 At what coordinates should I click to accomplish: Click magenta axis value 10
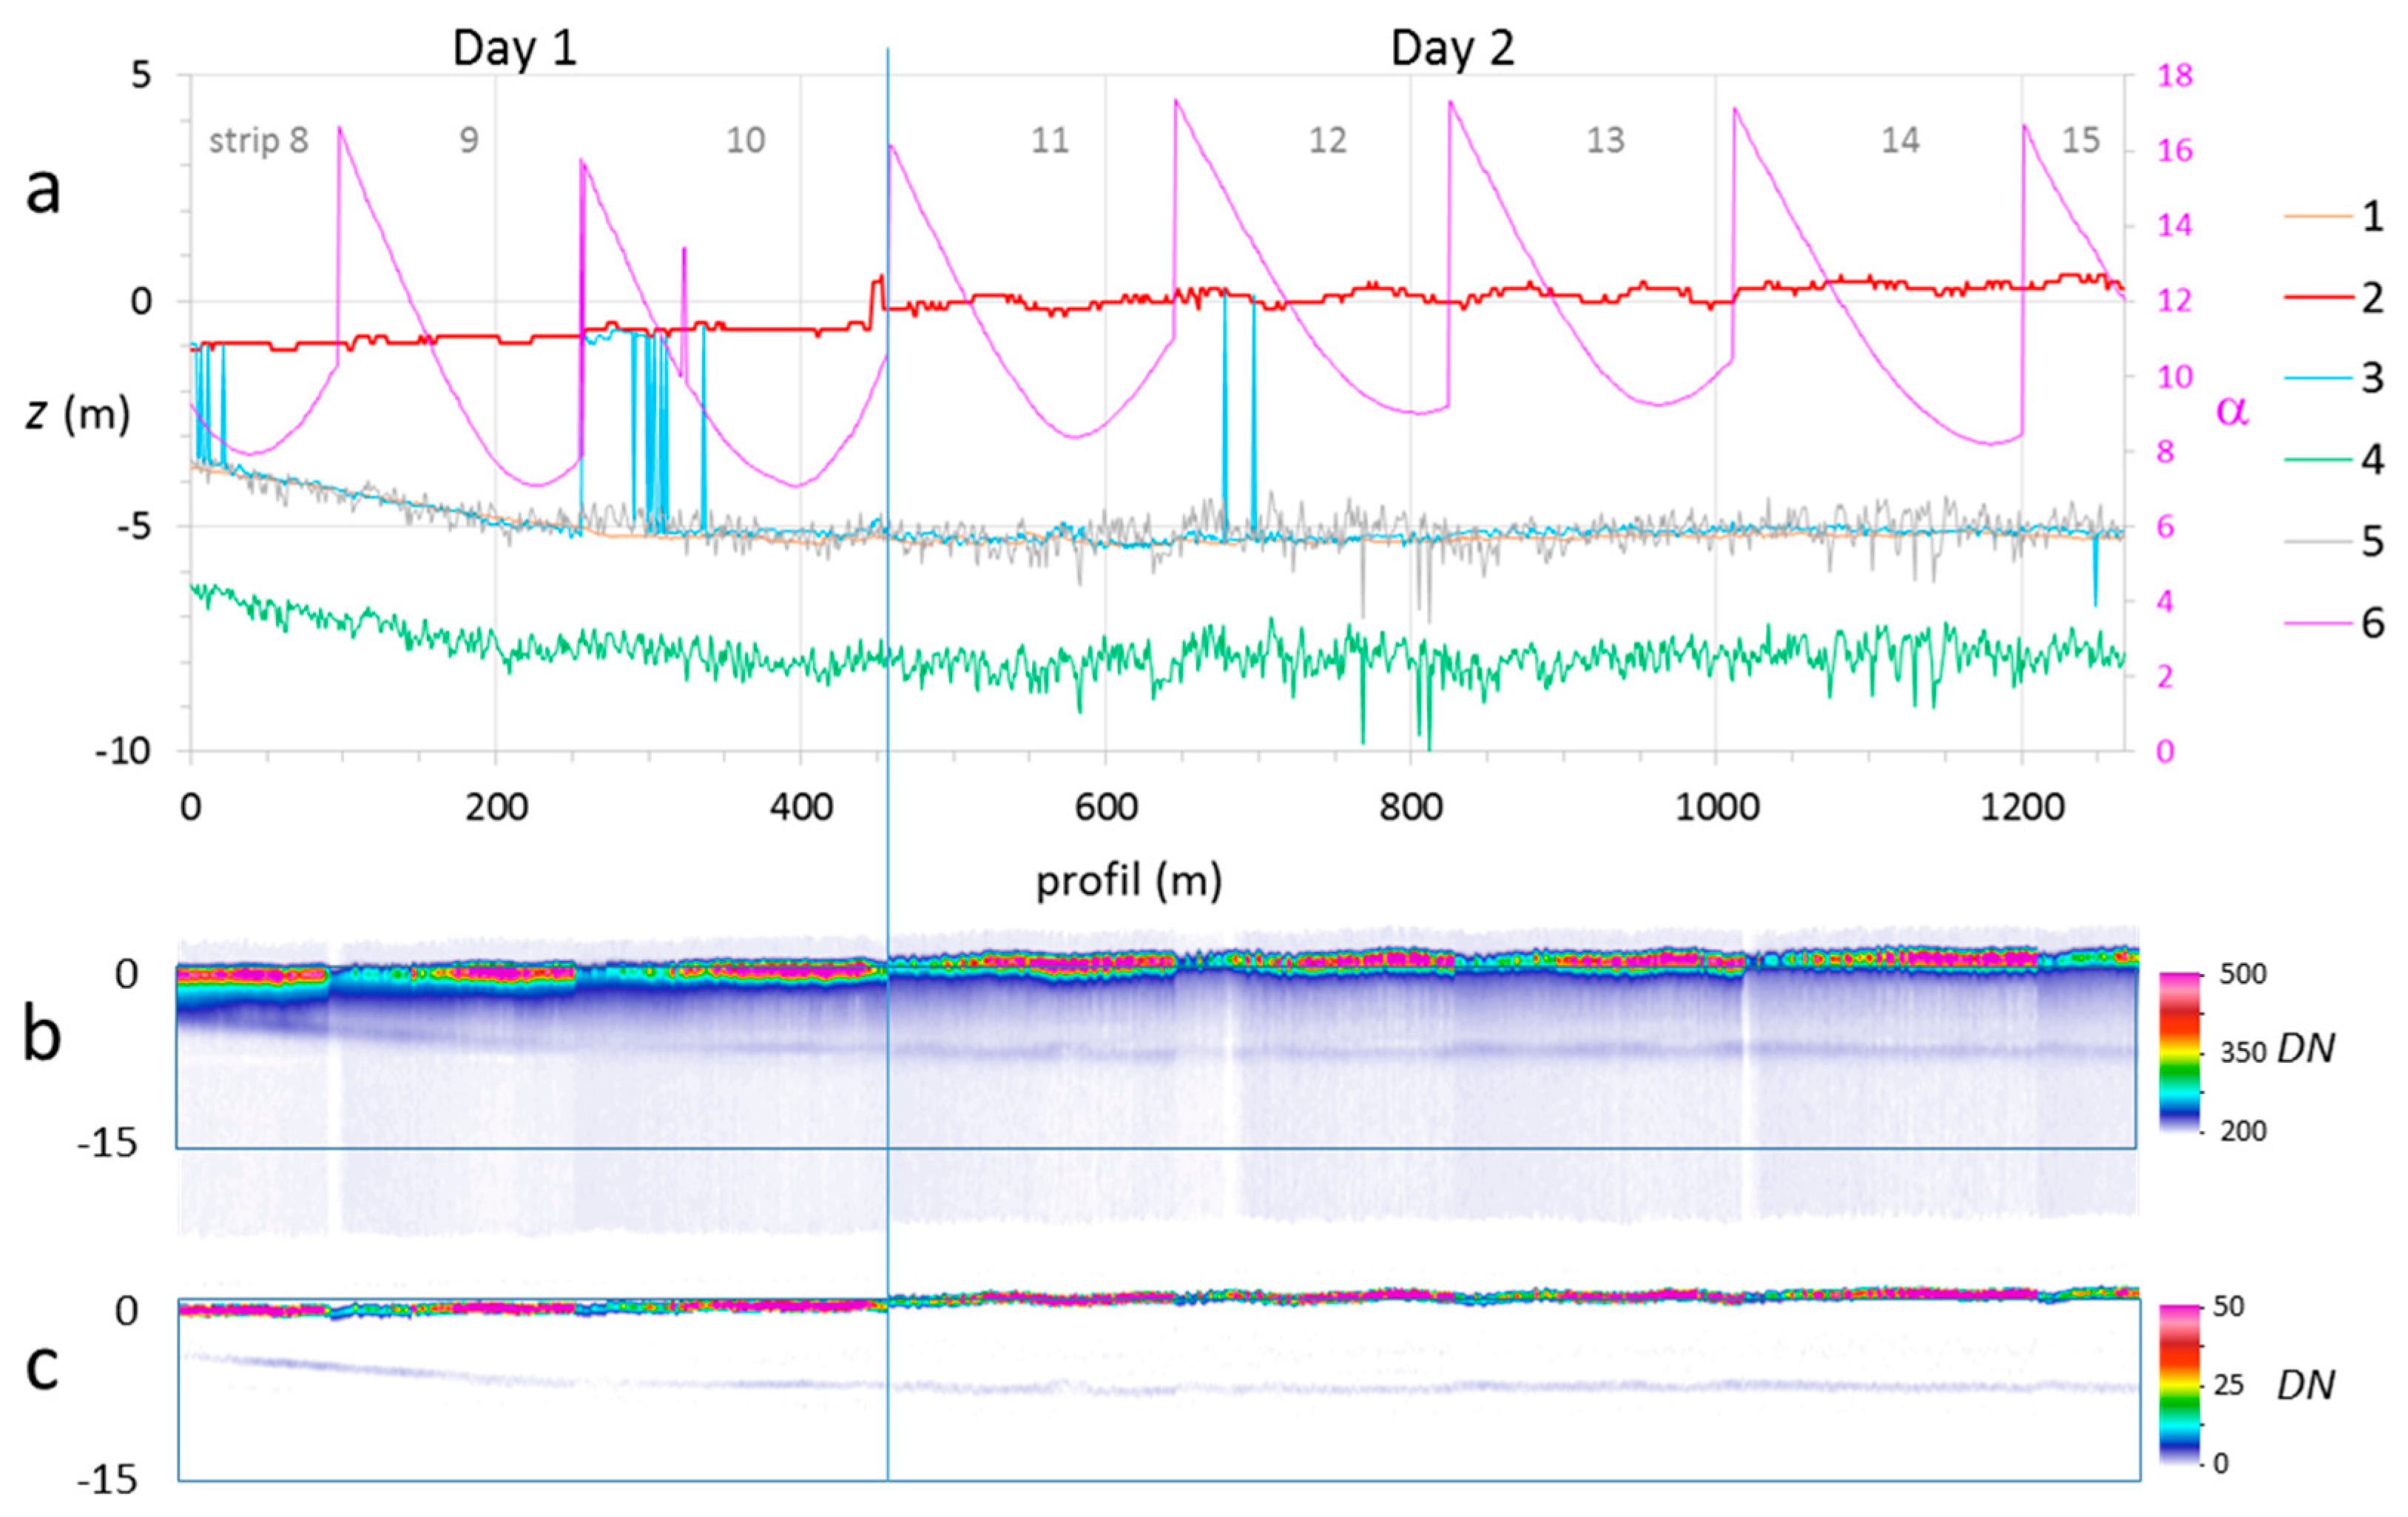(x=2174, y=376)
